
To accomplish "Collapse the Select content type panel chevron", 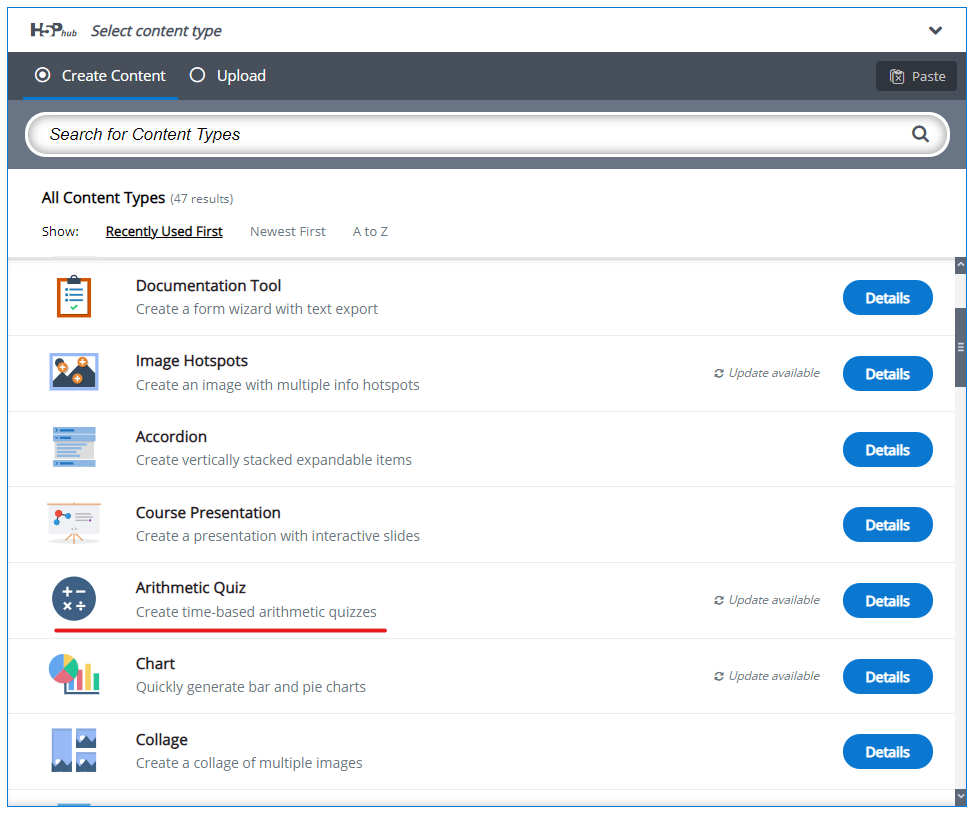I will pos(935,31).
